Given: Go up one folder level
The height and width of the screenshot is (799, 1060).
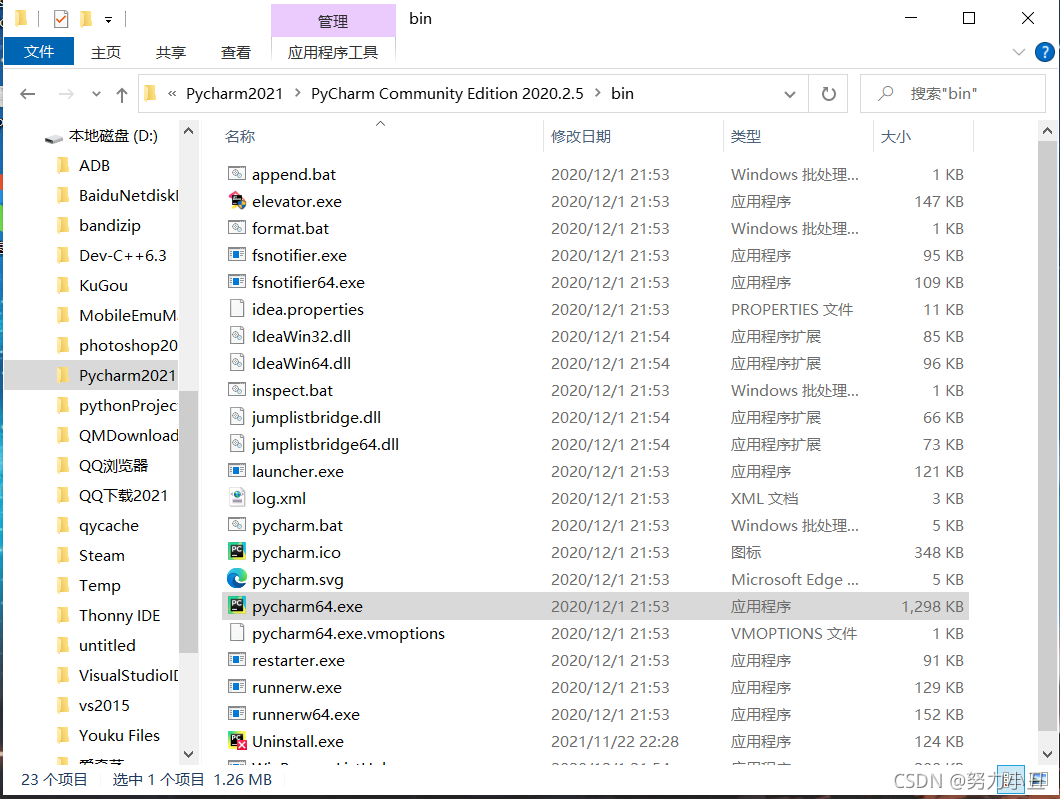Looking at the screenshot, I should tap(122, 95).
